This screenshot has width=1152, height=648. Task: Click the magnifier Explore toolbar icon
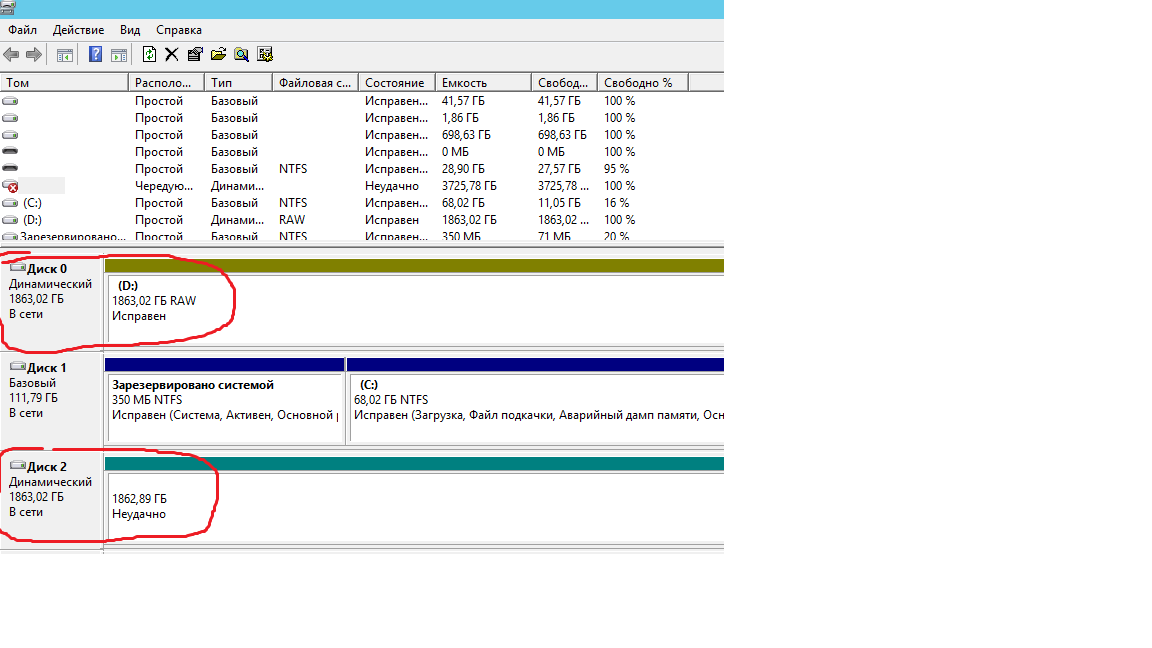point(241,55)
